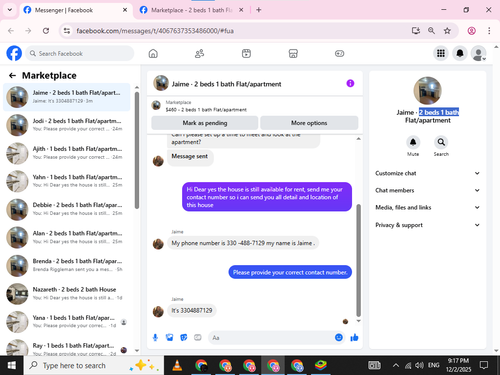The image size is (500, 375).
Task: Click the Windows taskbar search box
Action: [x=94, y=365]
